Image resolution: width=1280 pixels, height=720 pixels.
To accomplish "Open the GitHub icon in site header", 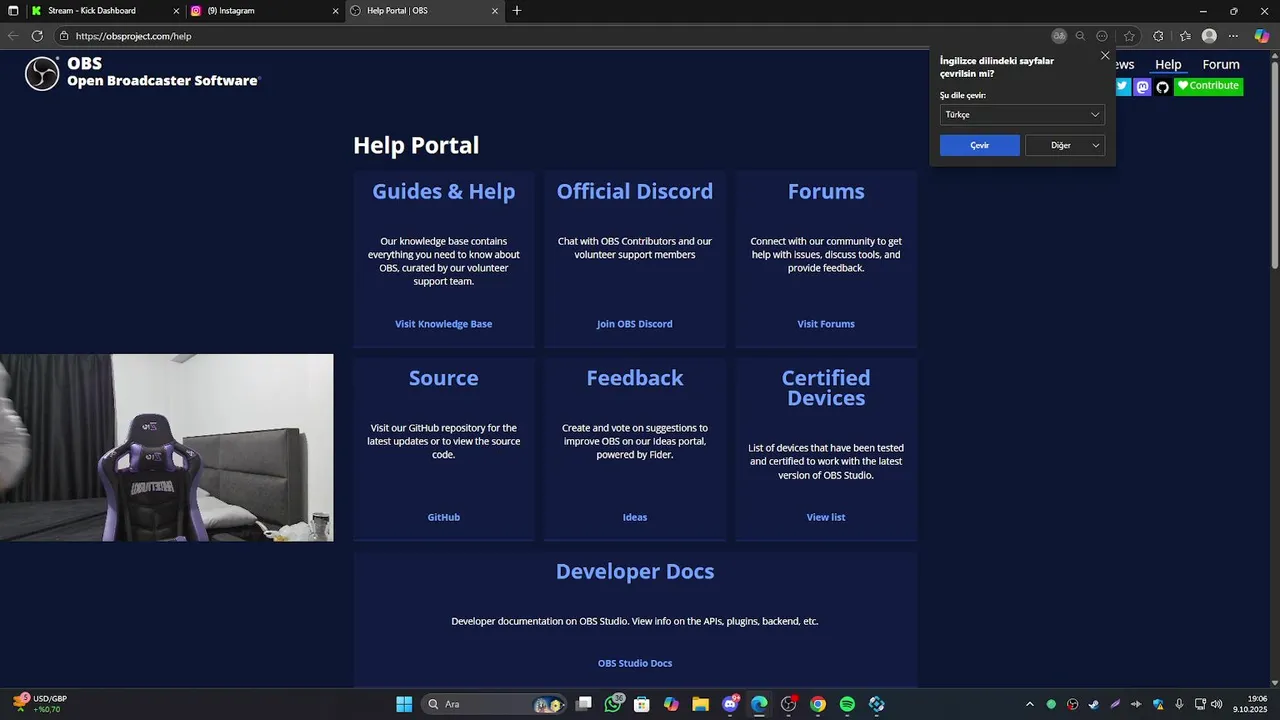I will tap(1162, 87).
